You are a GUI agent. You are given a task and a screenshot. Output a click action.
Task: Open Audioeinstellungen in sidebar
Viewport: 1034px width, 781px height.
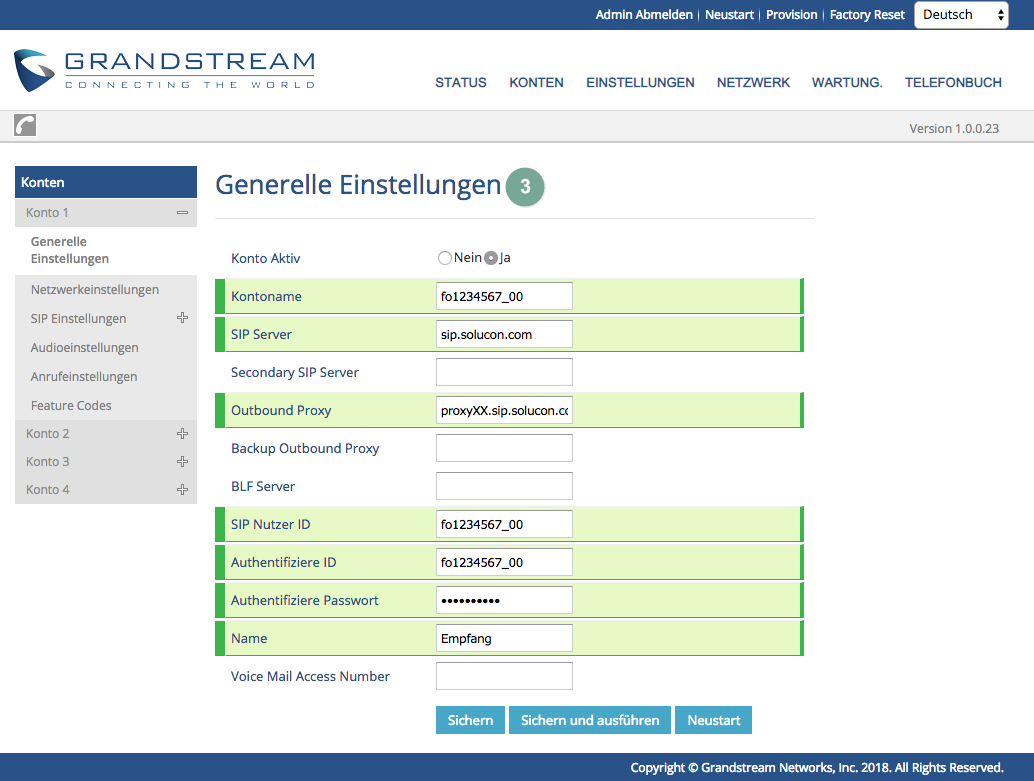(x=84, y=348)
